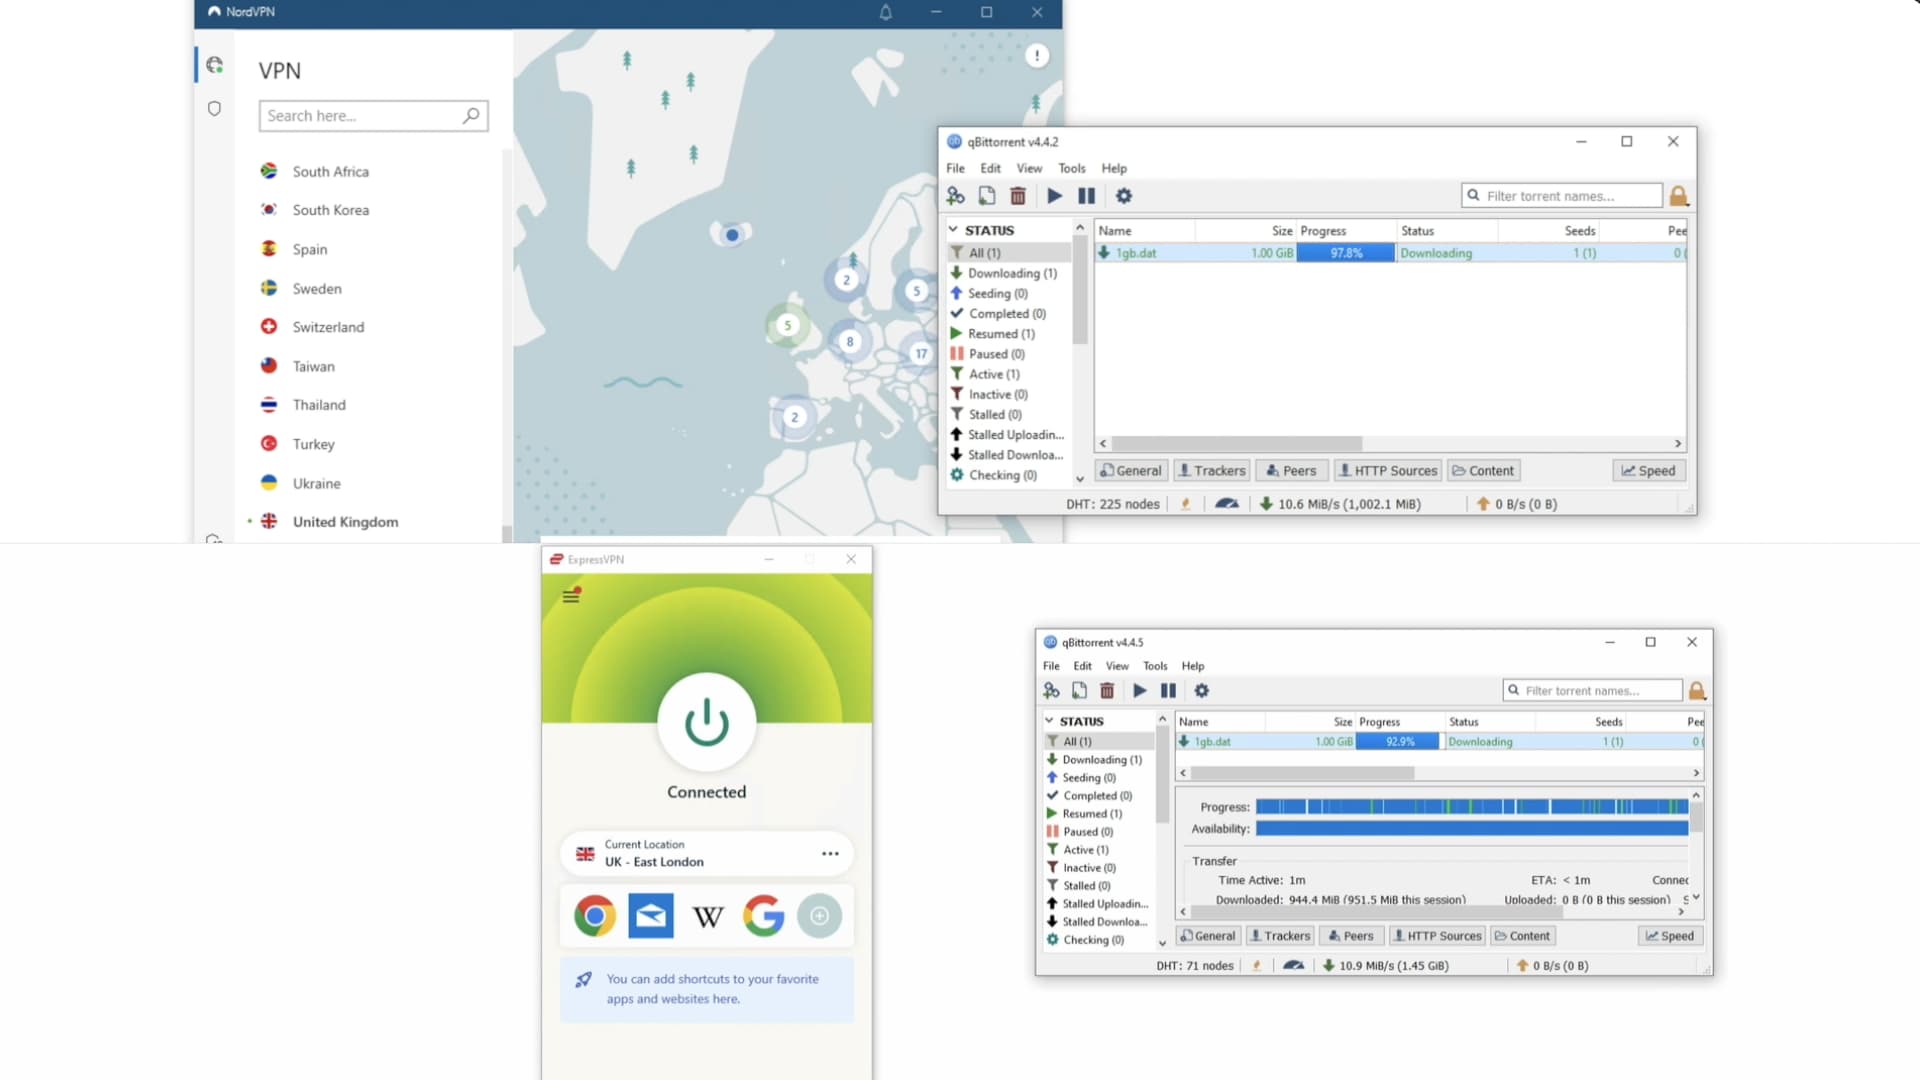Click 97.8% progress bar of 1gb.dat
Screen dimensions: 1920x1080
(x=1346, y=253)
